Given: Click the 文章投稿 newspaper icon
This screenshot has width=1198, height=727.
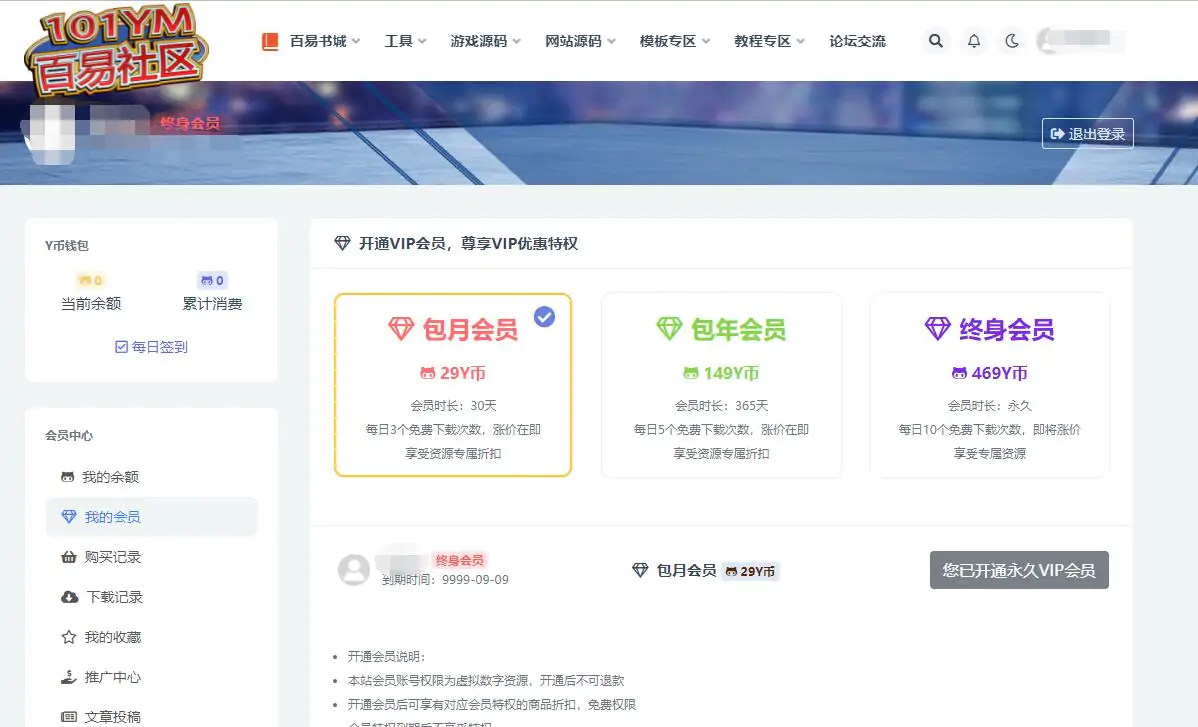Looking at the screenshot, I should pyautogui.click(x=69, y=716).
